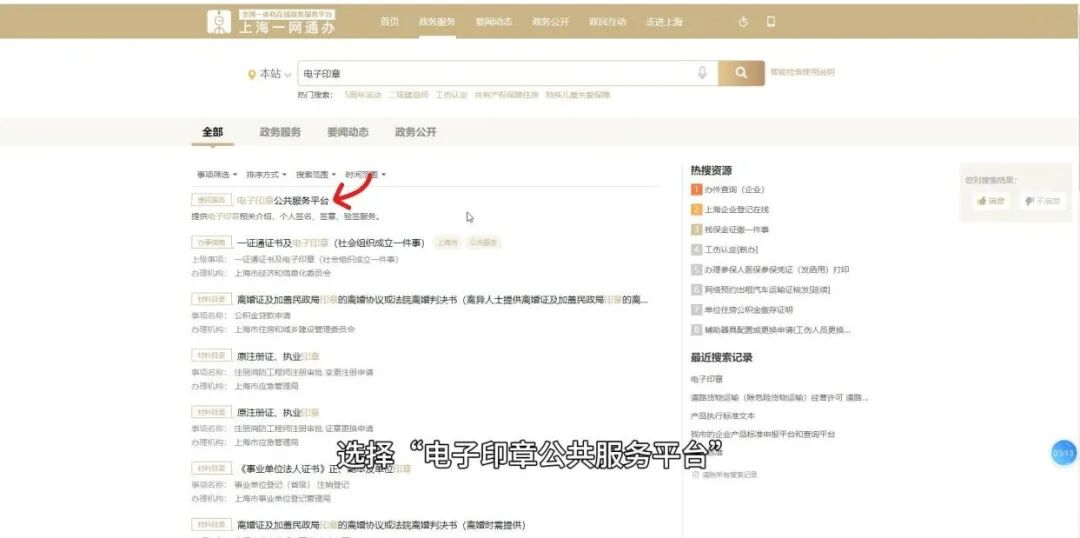This screenshot has width=1080, height=538.
Task: Switch to the 政务公开 results tab
Action: point(415,132)
